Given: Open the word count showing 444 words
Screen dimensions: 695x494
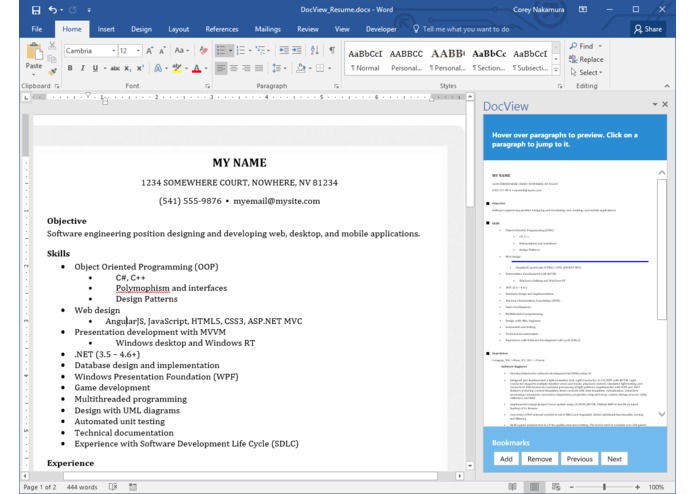Looking at the screenshot, I should pyautogui.click(x=82, y=487).
